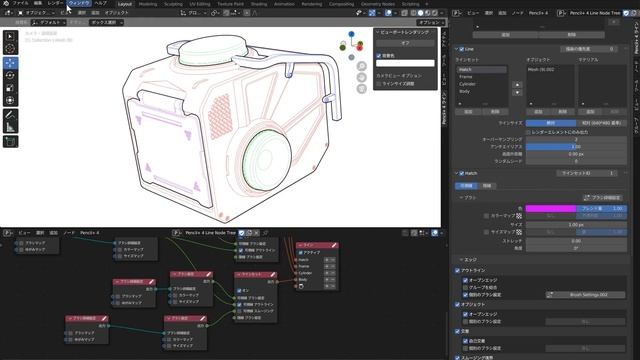Click the viewport pan hand gizmo
The height and width of the screenshot is (360, 640).
click(362, 78)
